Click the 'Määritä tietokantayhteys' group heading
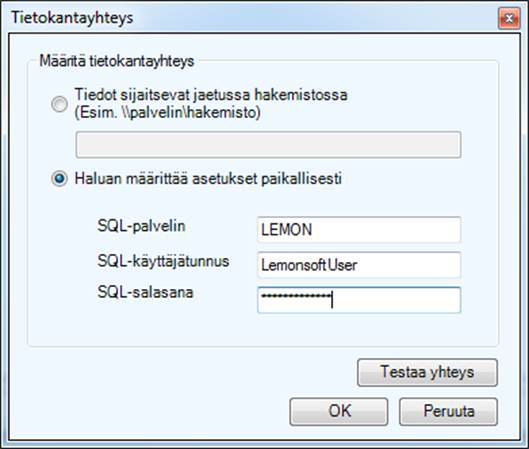This screenshot has height=449, width=529. pos(117,61)
